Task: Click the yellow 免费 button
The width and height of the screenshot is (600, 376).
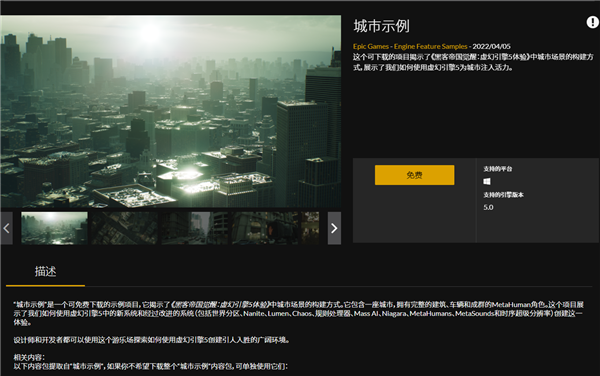Action: coord(414,175)
